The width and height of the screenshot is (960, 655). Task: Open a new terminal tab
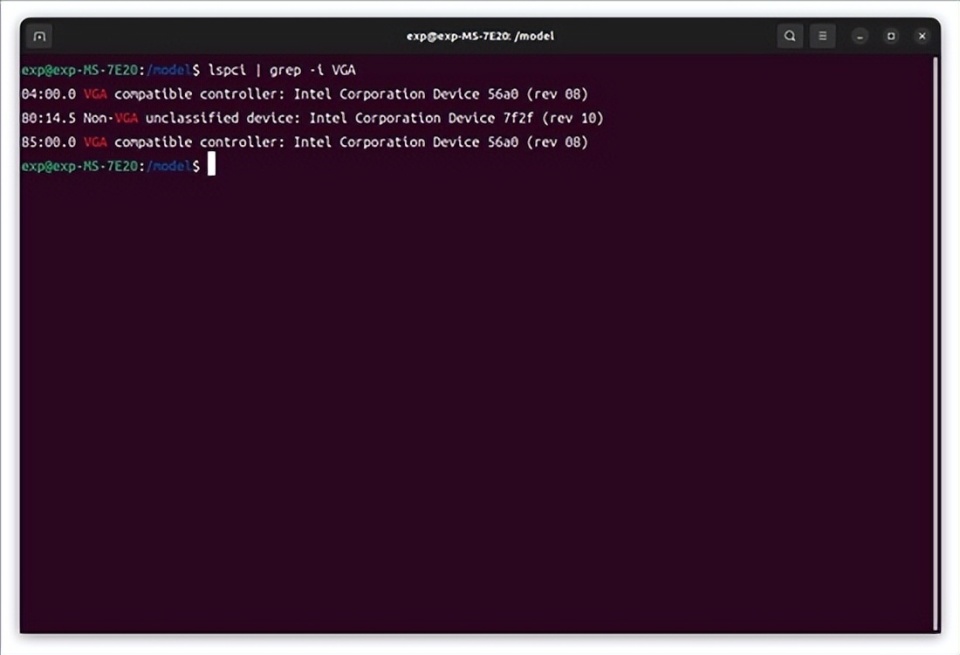coord(39,36)
